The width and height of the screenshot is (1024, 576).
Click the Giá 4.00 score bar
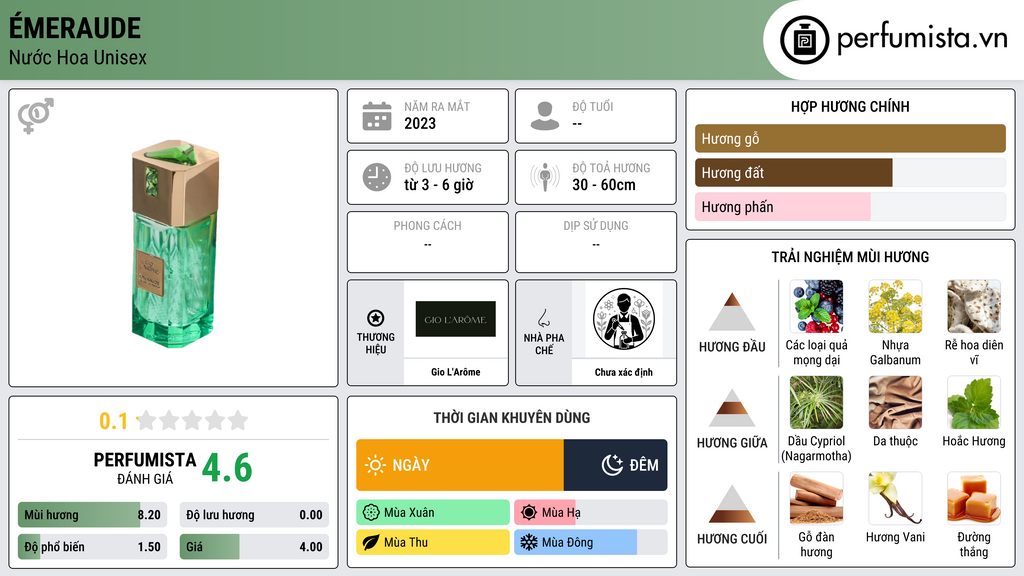254,547
